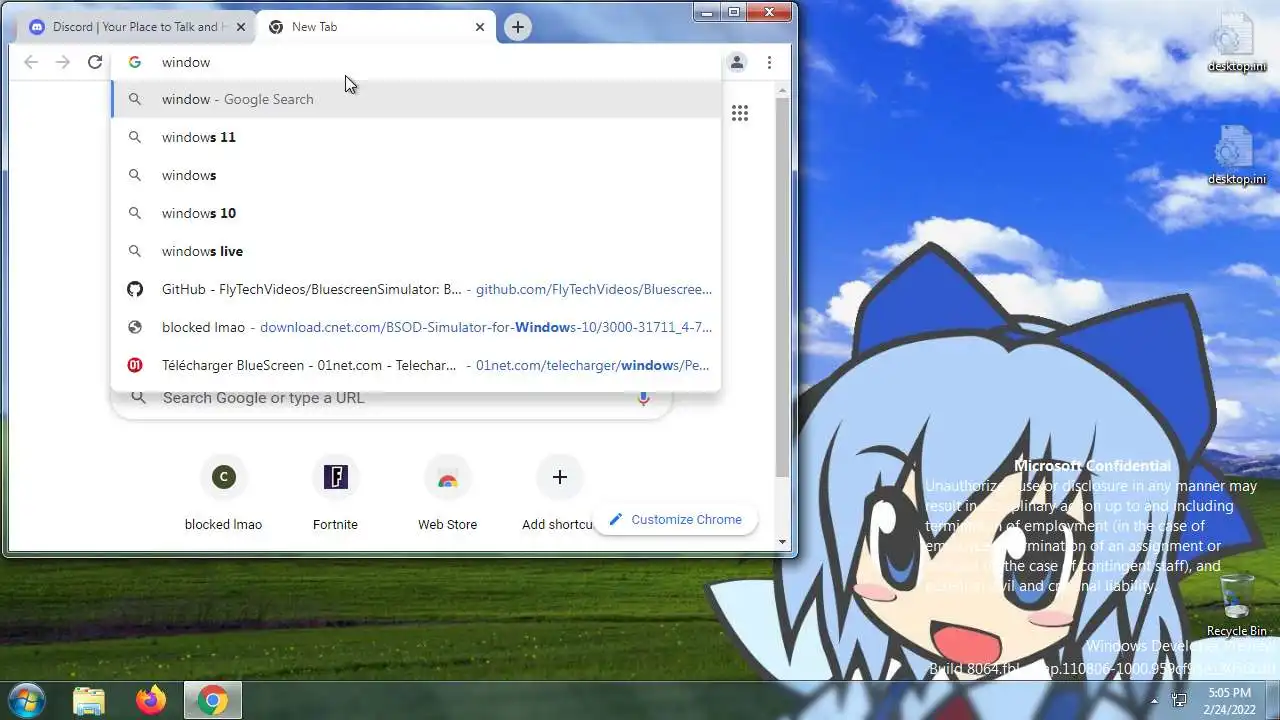Open 'Télécharger BlueScreen' 01net suggestion
Viewport: 1280px width, 720px height.
pos(416,365)
